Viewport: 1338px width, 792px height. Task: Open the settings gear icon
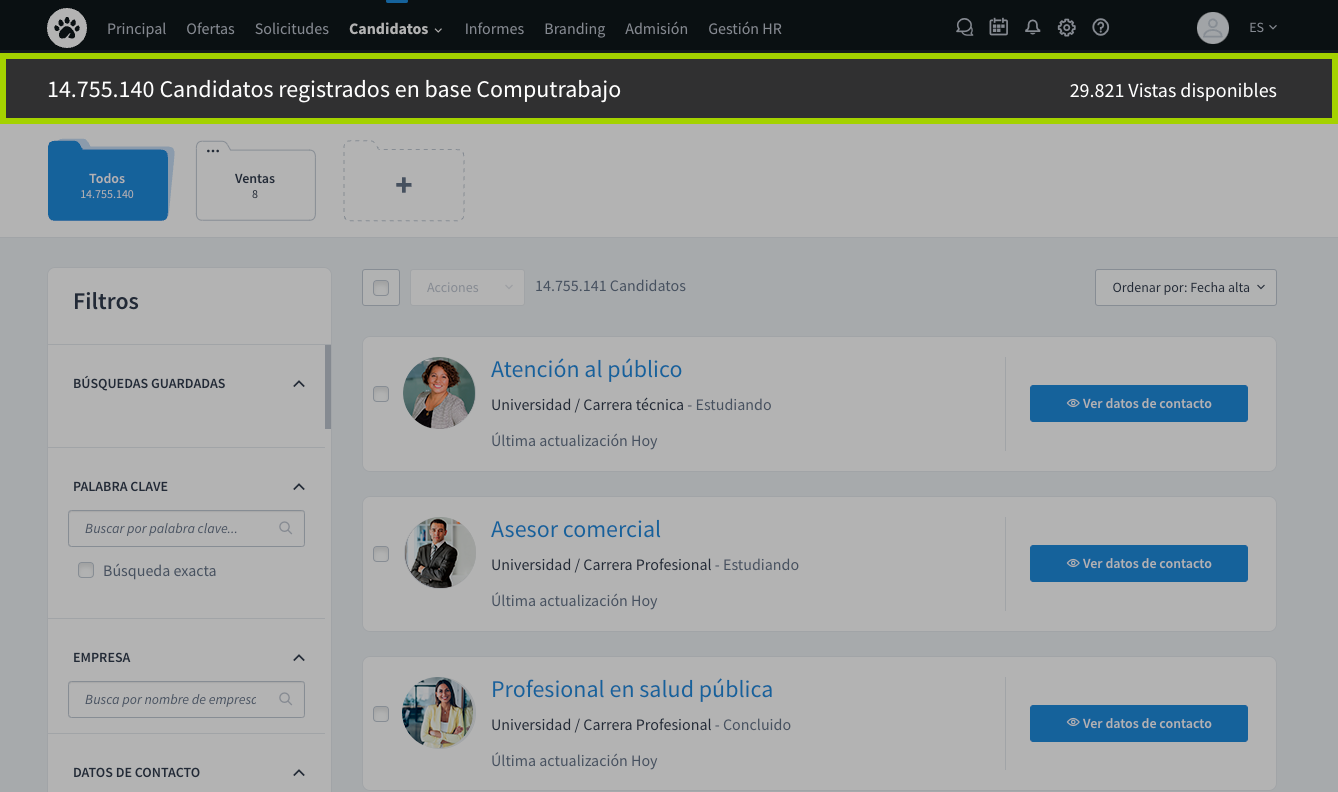1067,28
